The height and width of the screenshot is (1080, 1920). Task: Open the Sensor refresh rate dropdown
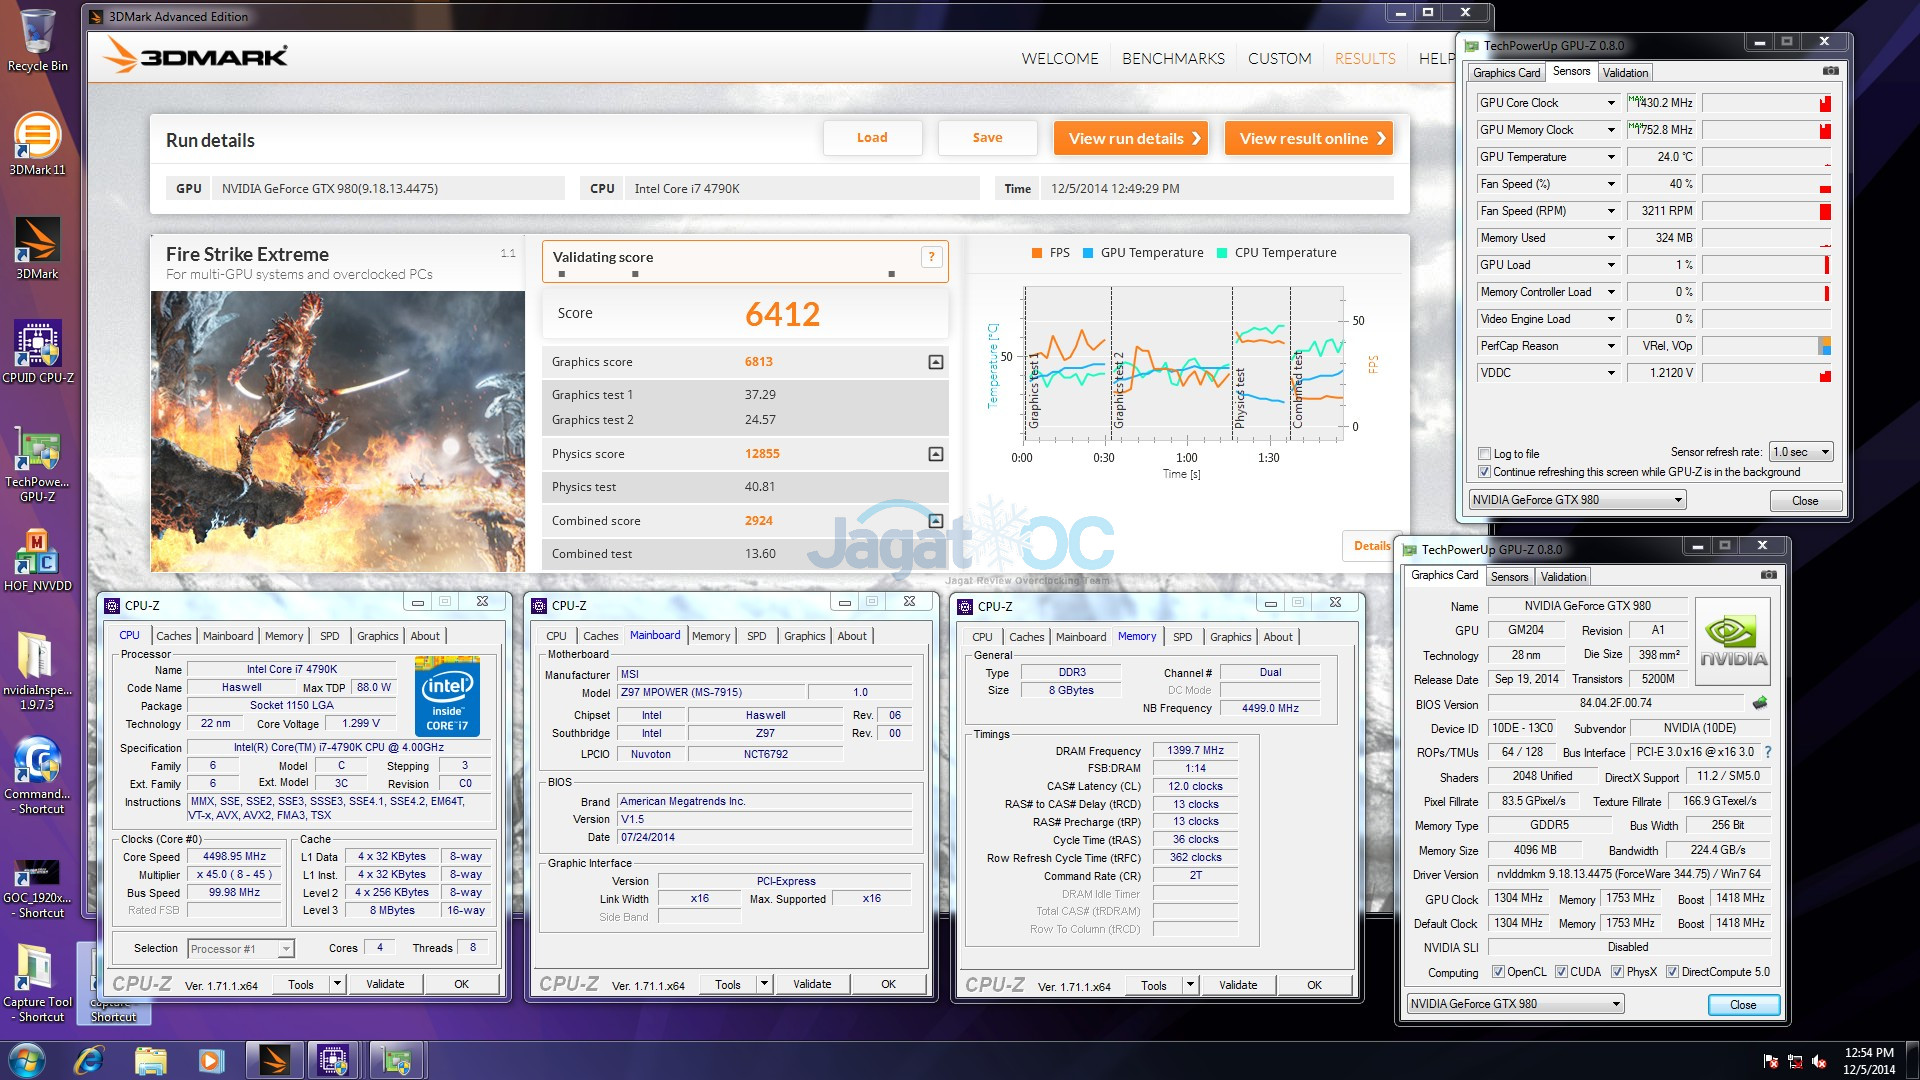click(1801, 452)
